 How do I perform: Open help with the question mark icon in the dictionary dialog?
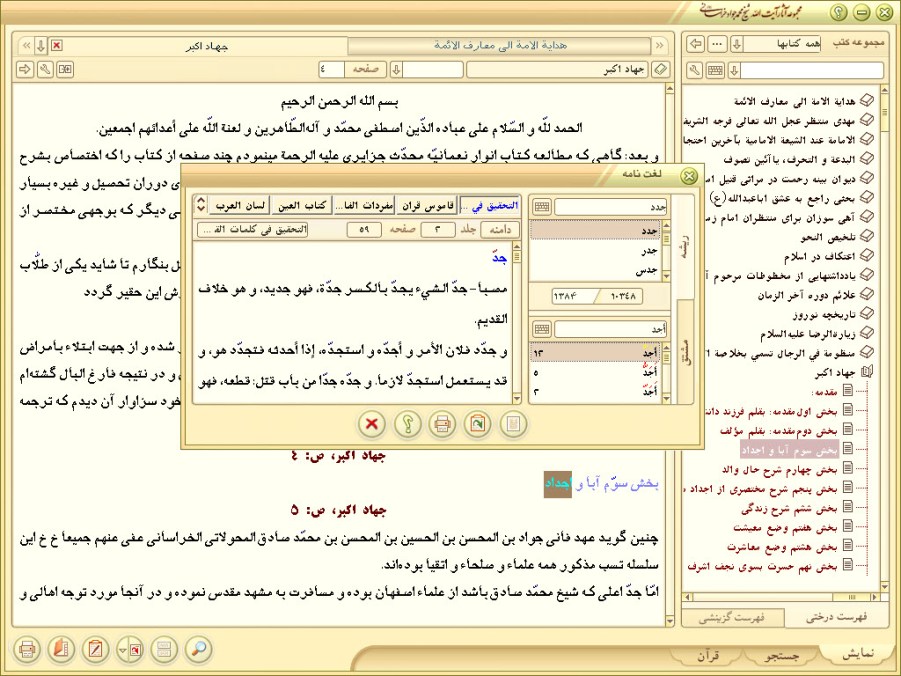[x=407, y=424]
